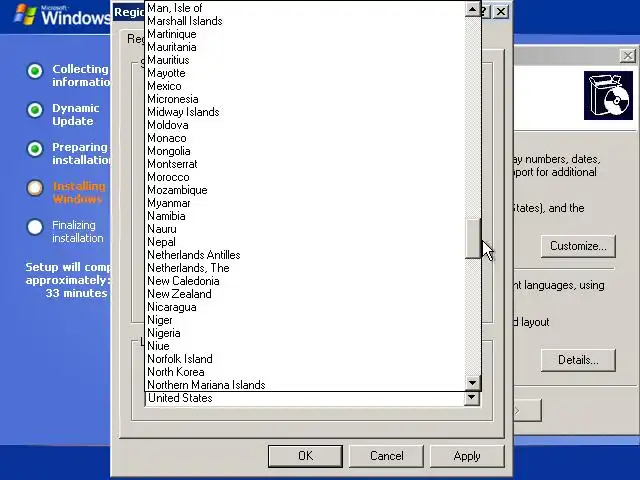Screen dimensions: 640x480
Task: Select Nepal in the list
Action: (x=305, y=242)
